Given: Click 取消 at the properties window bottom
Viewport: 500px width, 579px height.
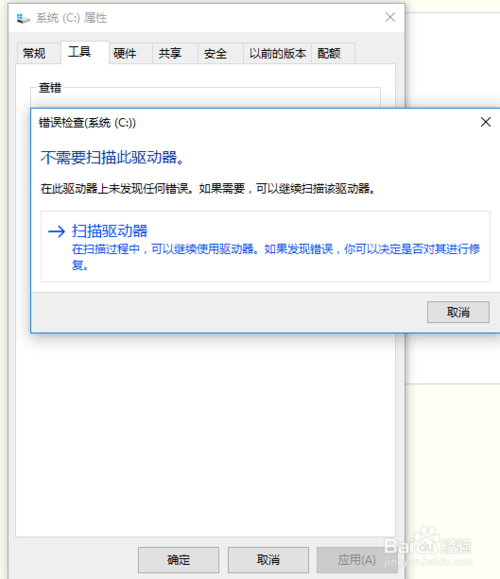Looking at the screenshot, I should pyautogui.click(x=268, y=560).
